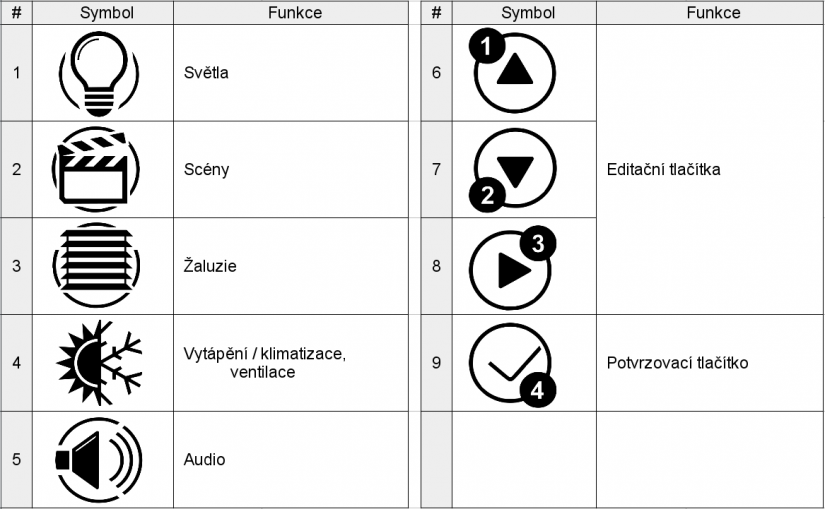Select the 'Žaluzie' text label

tap(210, 266)
